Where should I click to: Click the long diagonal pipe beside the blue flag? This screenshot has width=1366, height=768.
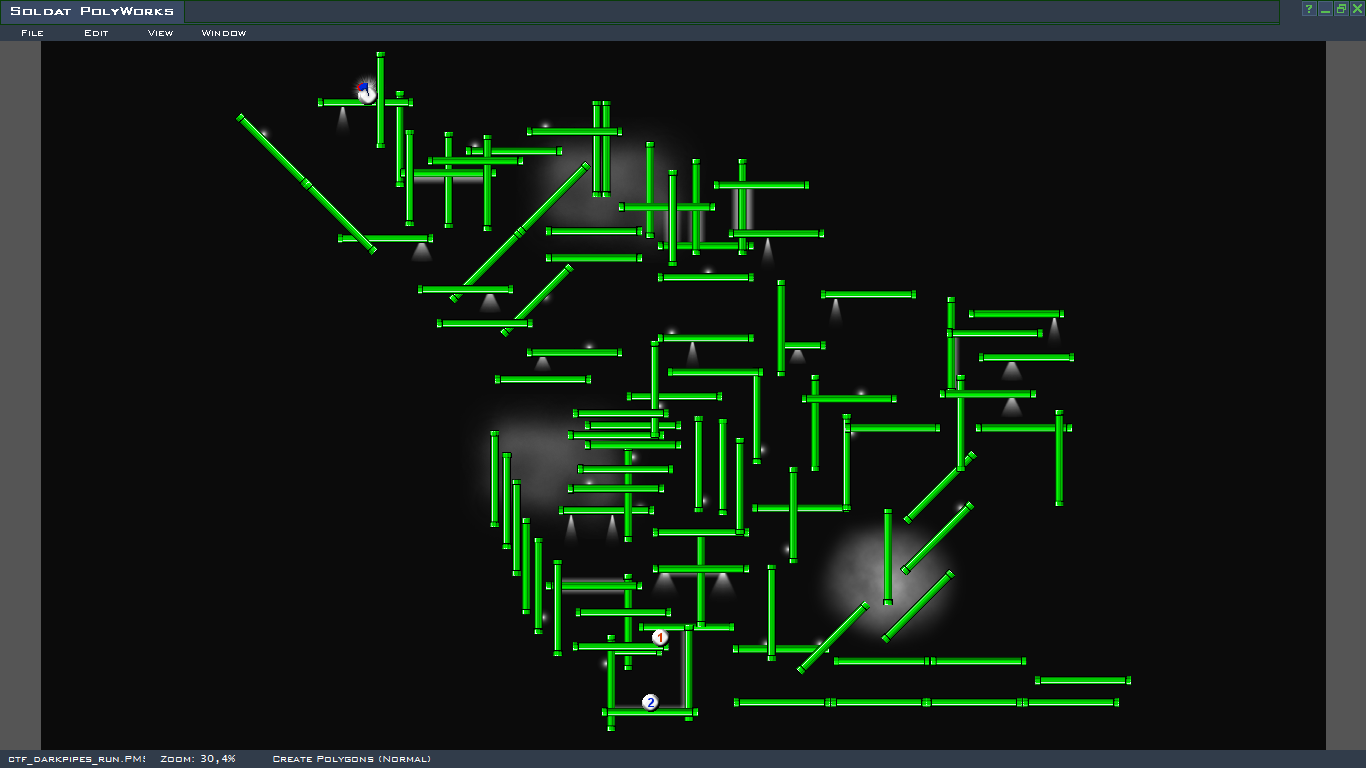click(306, 184)
